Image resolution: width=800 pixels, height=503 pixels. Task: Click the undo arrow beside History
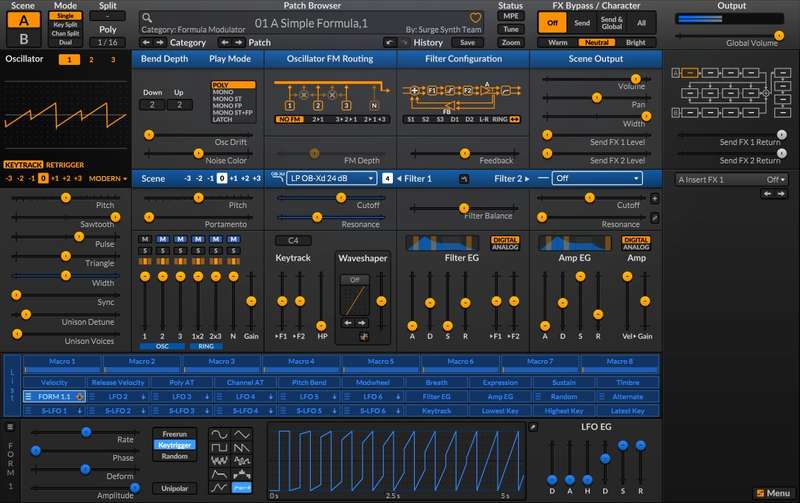(x=390, y=43)
